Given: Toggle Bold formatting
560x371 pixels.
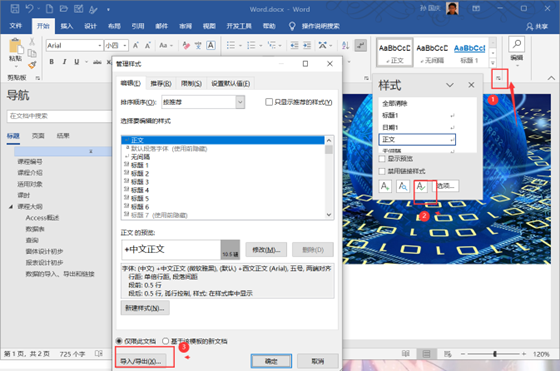Looking at the screenshot, I should point(52,62).
